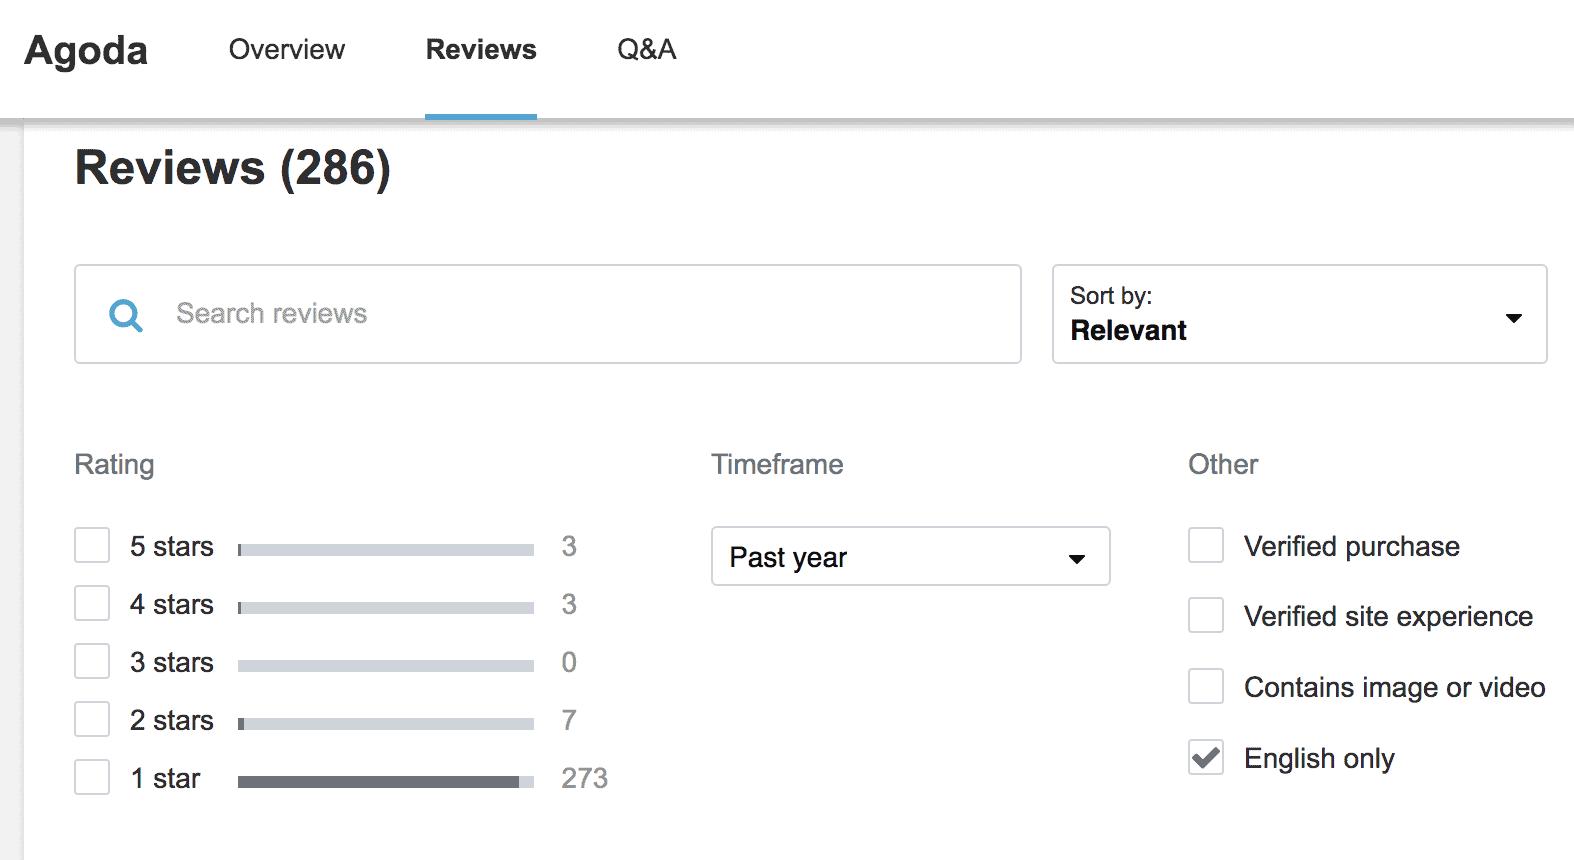
Task: Enable Verified site experience checkbox
Action: click(1206, 616)
